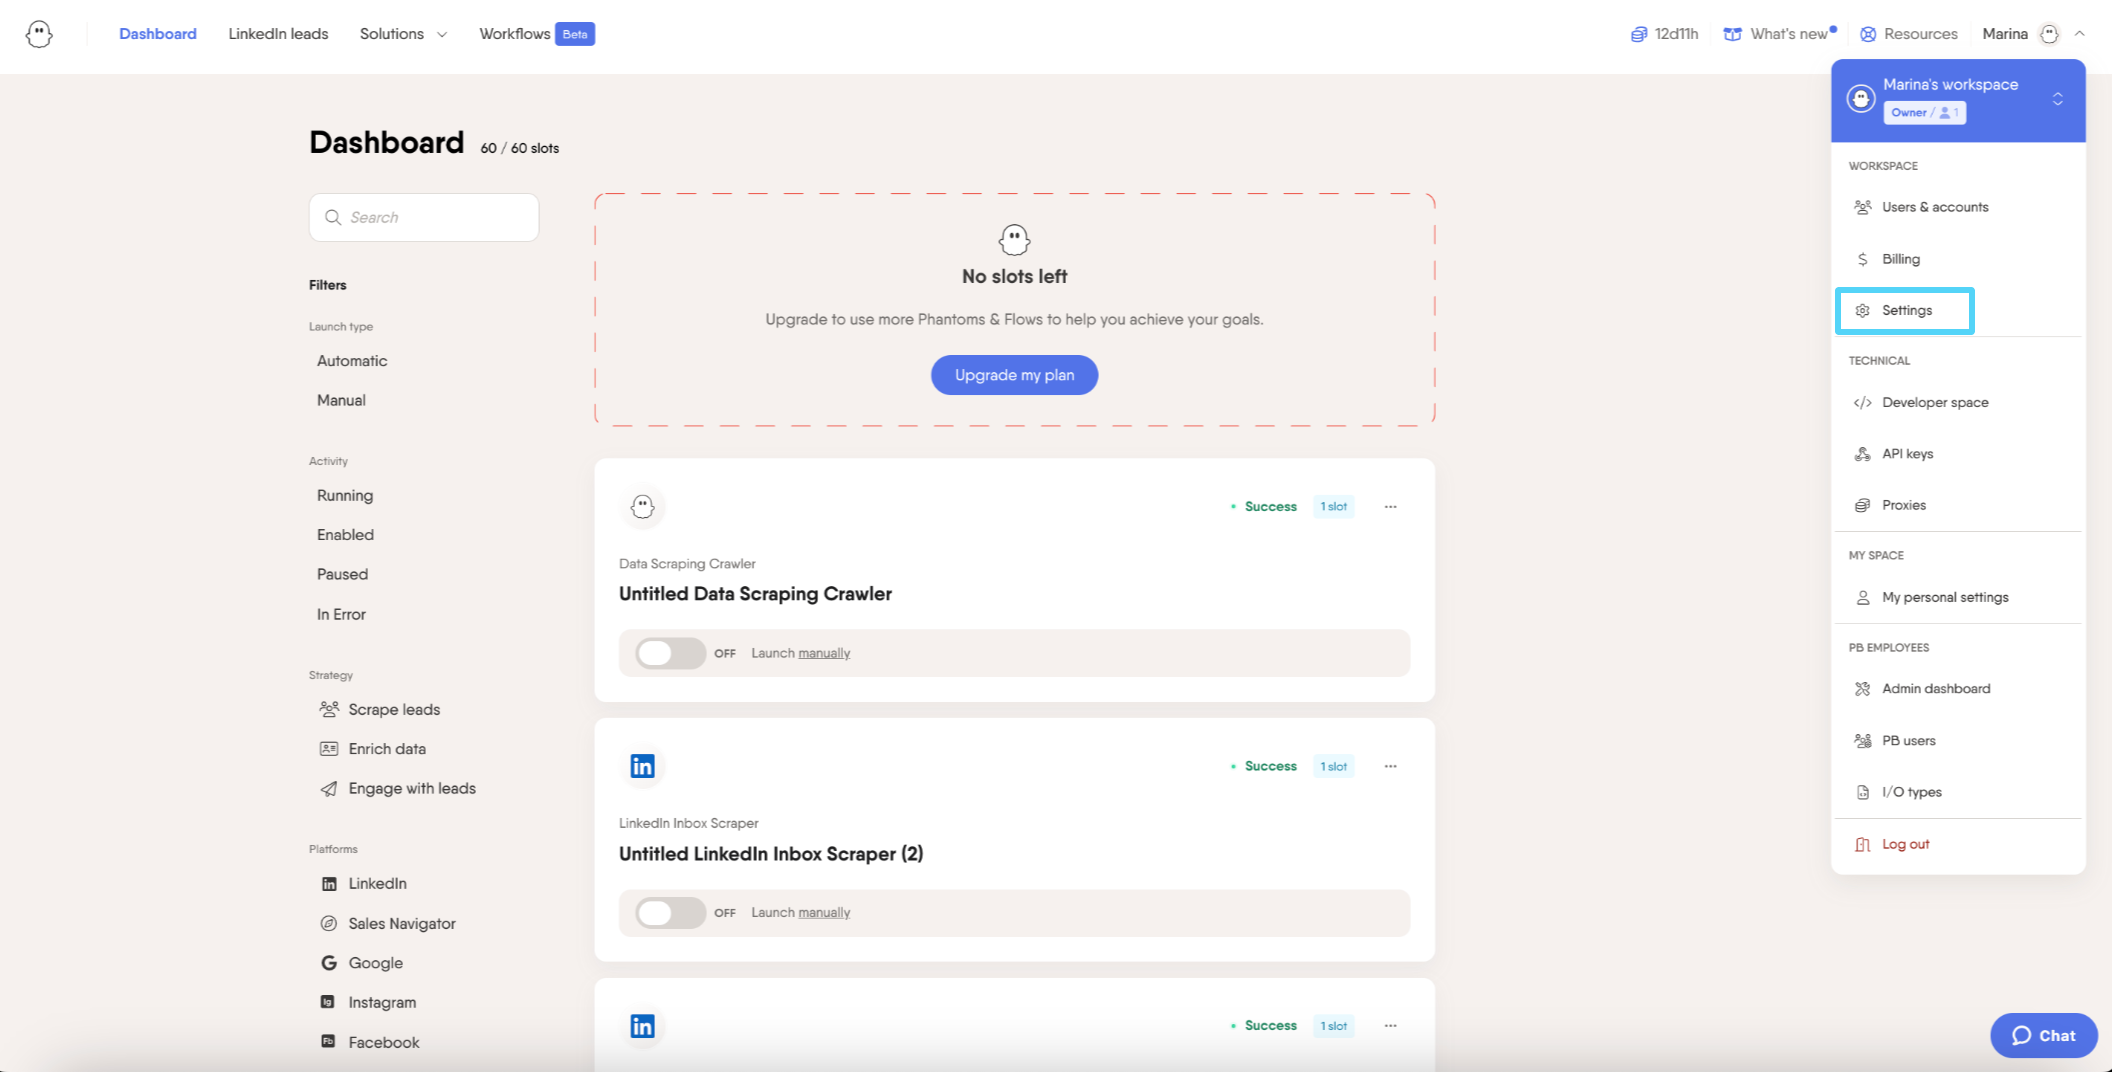Open LinkedIn leads page
2112x1072 pixels.
click(278, 34)
